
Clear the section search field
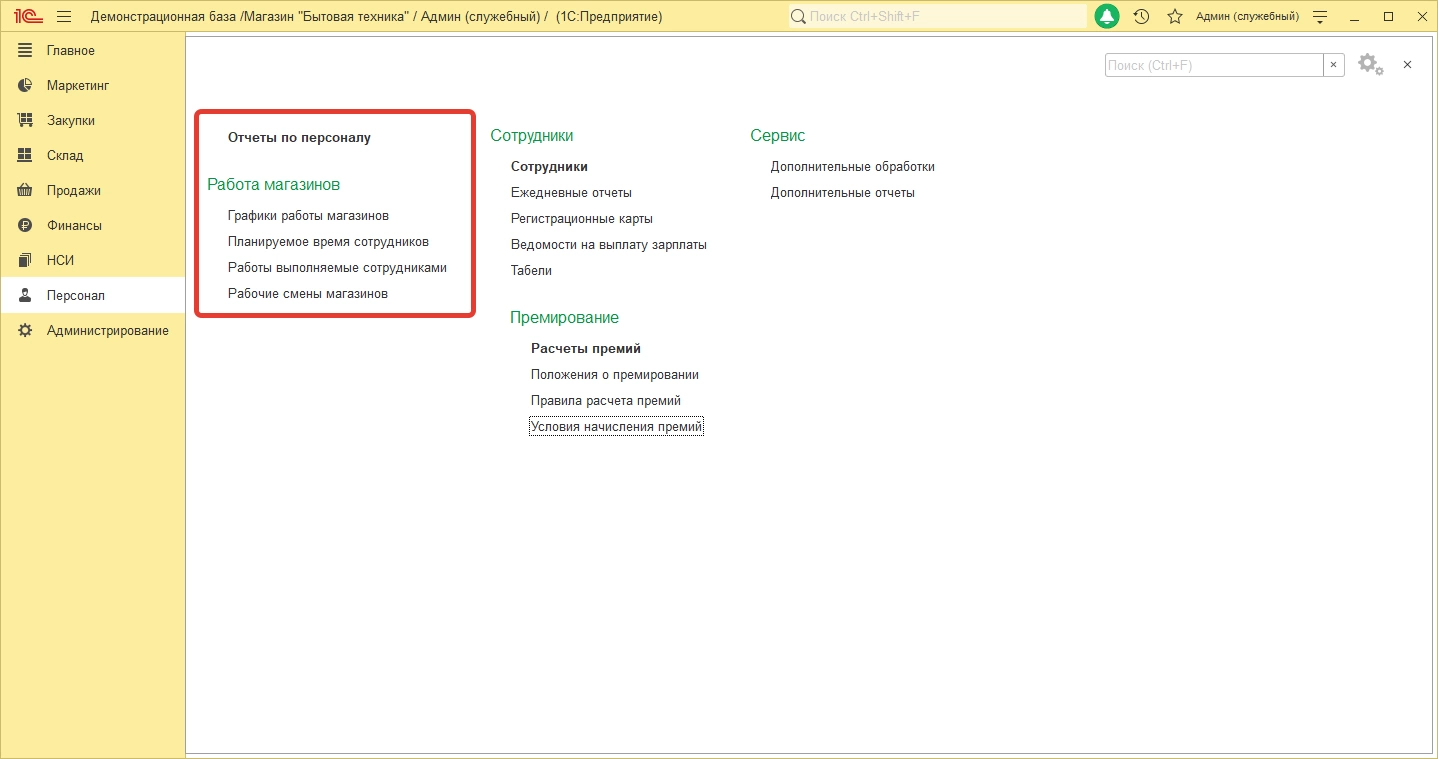(1333, 65)
